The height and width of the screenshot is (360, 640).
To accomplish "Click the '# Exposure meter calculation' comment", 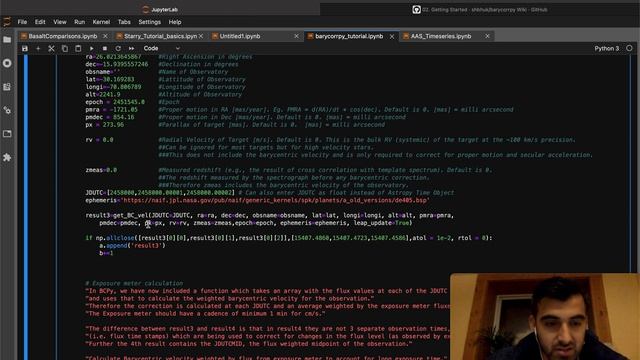I will 134,283.
